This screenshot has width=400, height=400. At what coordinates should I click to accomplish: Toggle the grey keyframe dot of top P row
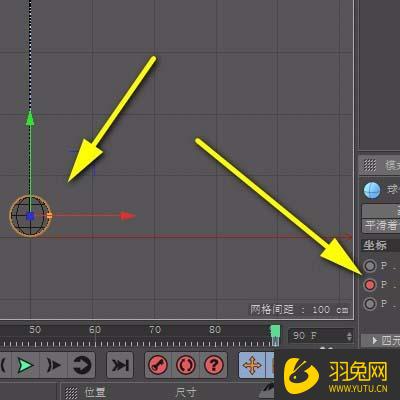(370, 266)
